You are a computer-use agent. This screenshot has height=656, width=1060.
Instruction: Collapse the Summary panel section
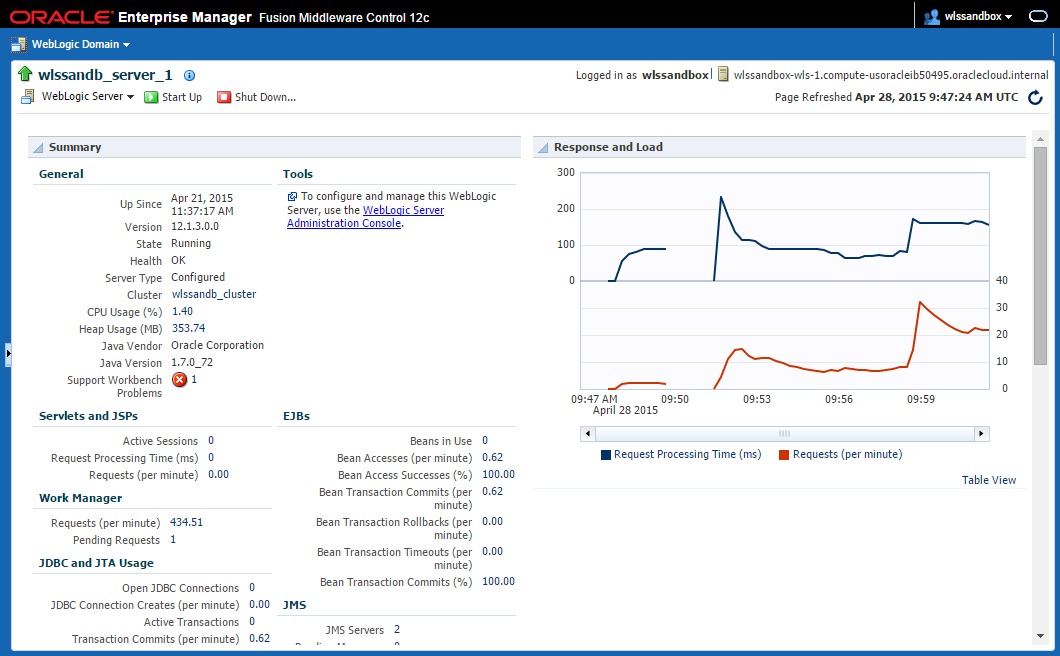coord(39,147)
